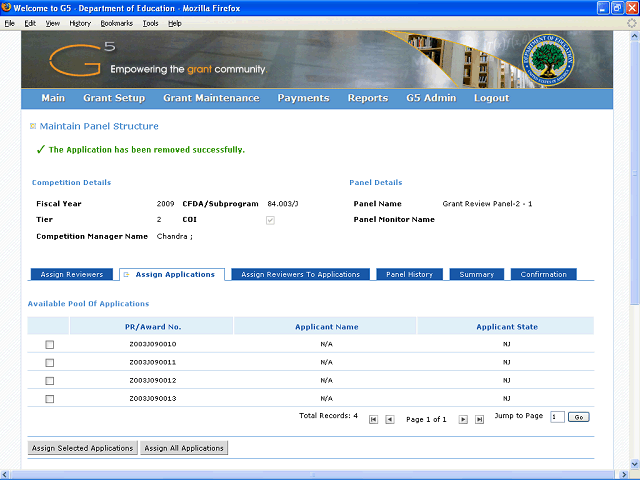Switch to the Assign Reviewers tab
This screenshot has height=480, width=640.
click(72, 274)
